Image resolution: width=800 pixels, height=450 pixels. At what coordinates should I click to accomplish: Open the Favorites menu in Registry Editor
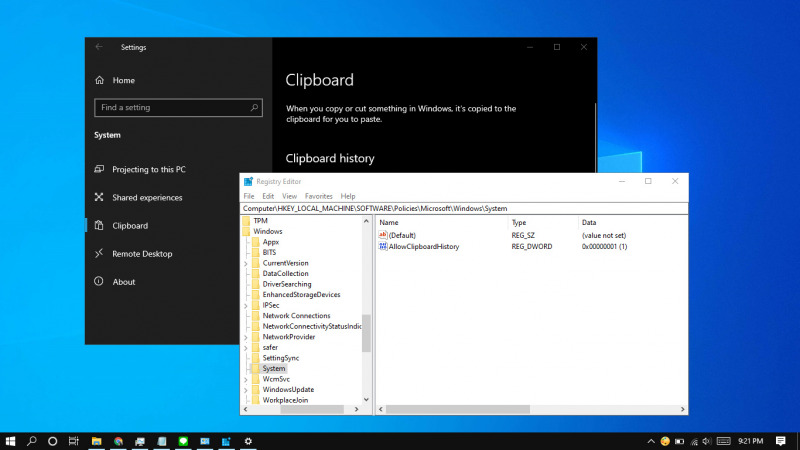(318, 196)
